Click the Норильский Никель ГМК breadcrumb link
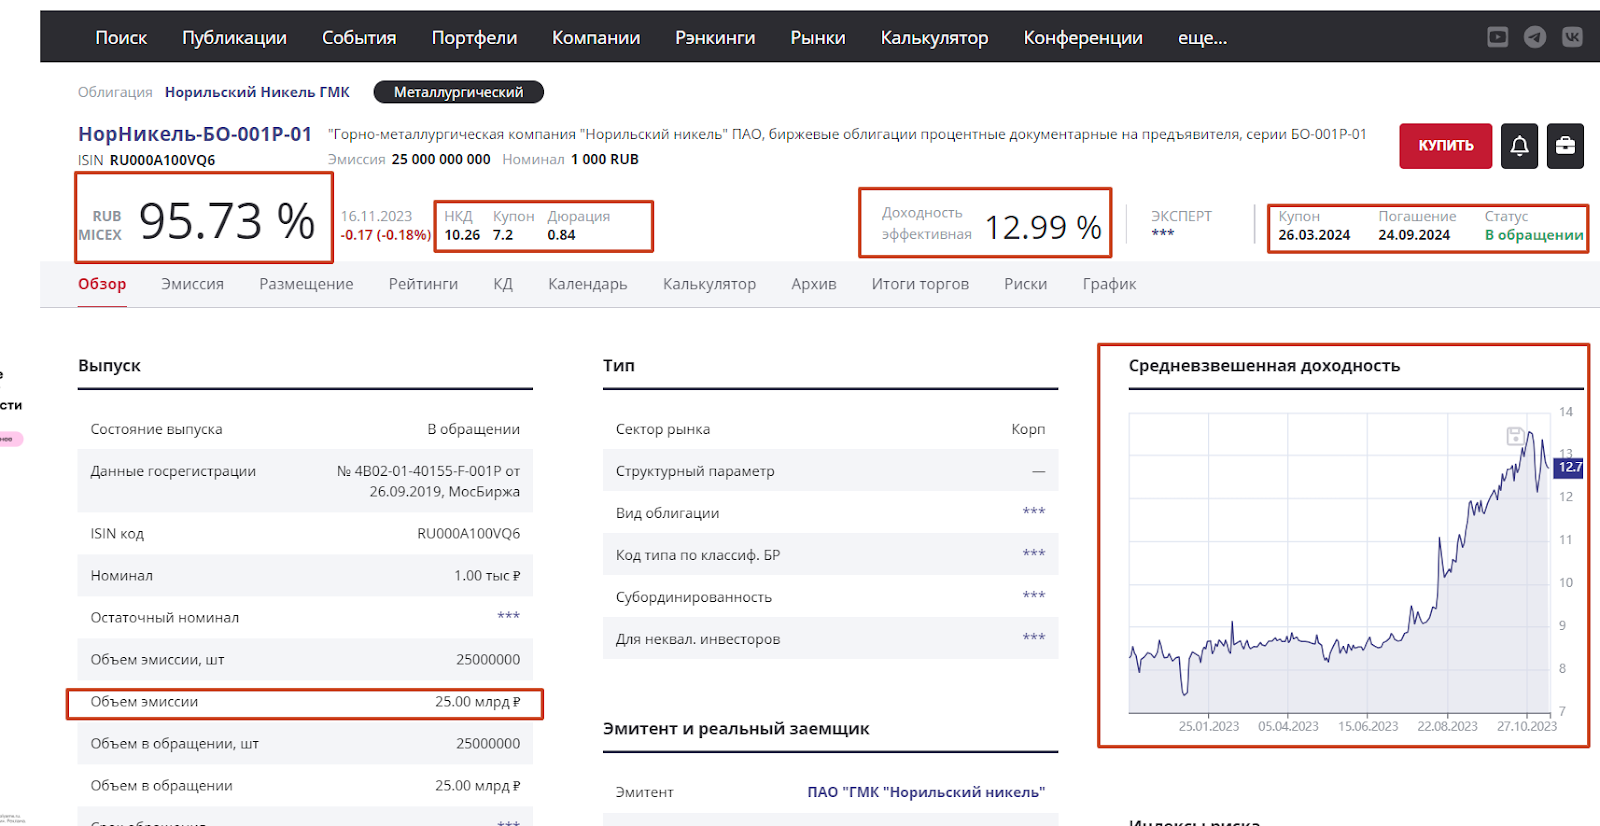 (257, 92)
